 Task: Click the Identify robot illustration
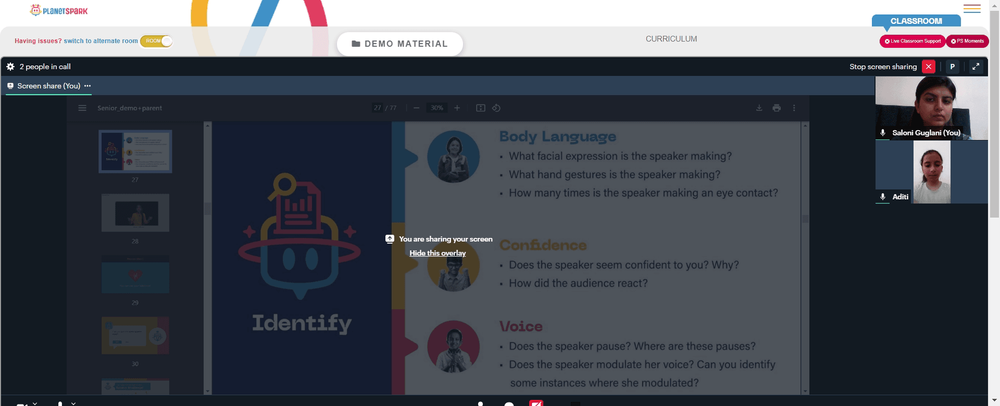(x=299, y=236)
